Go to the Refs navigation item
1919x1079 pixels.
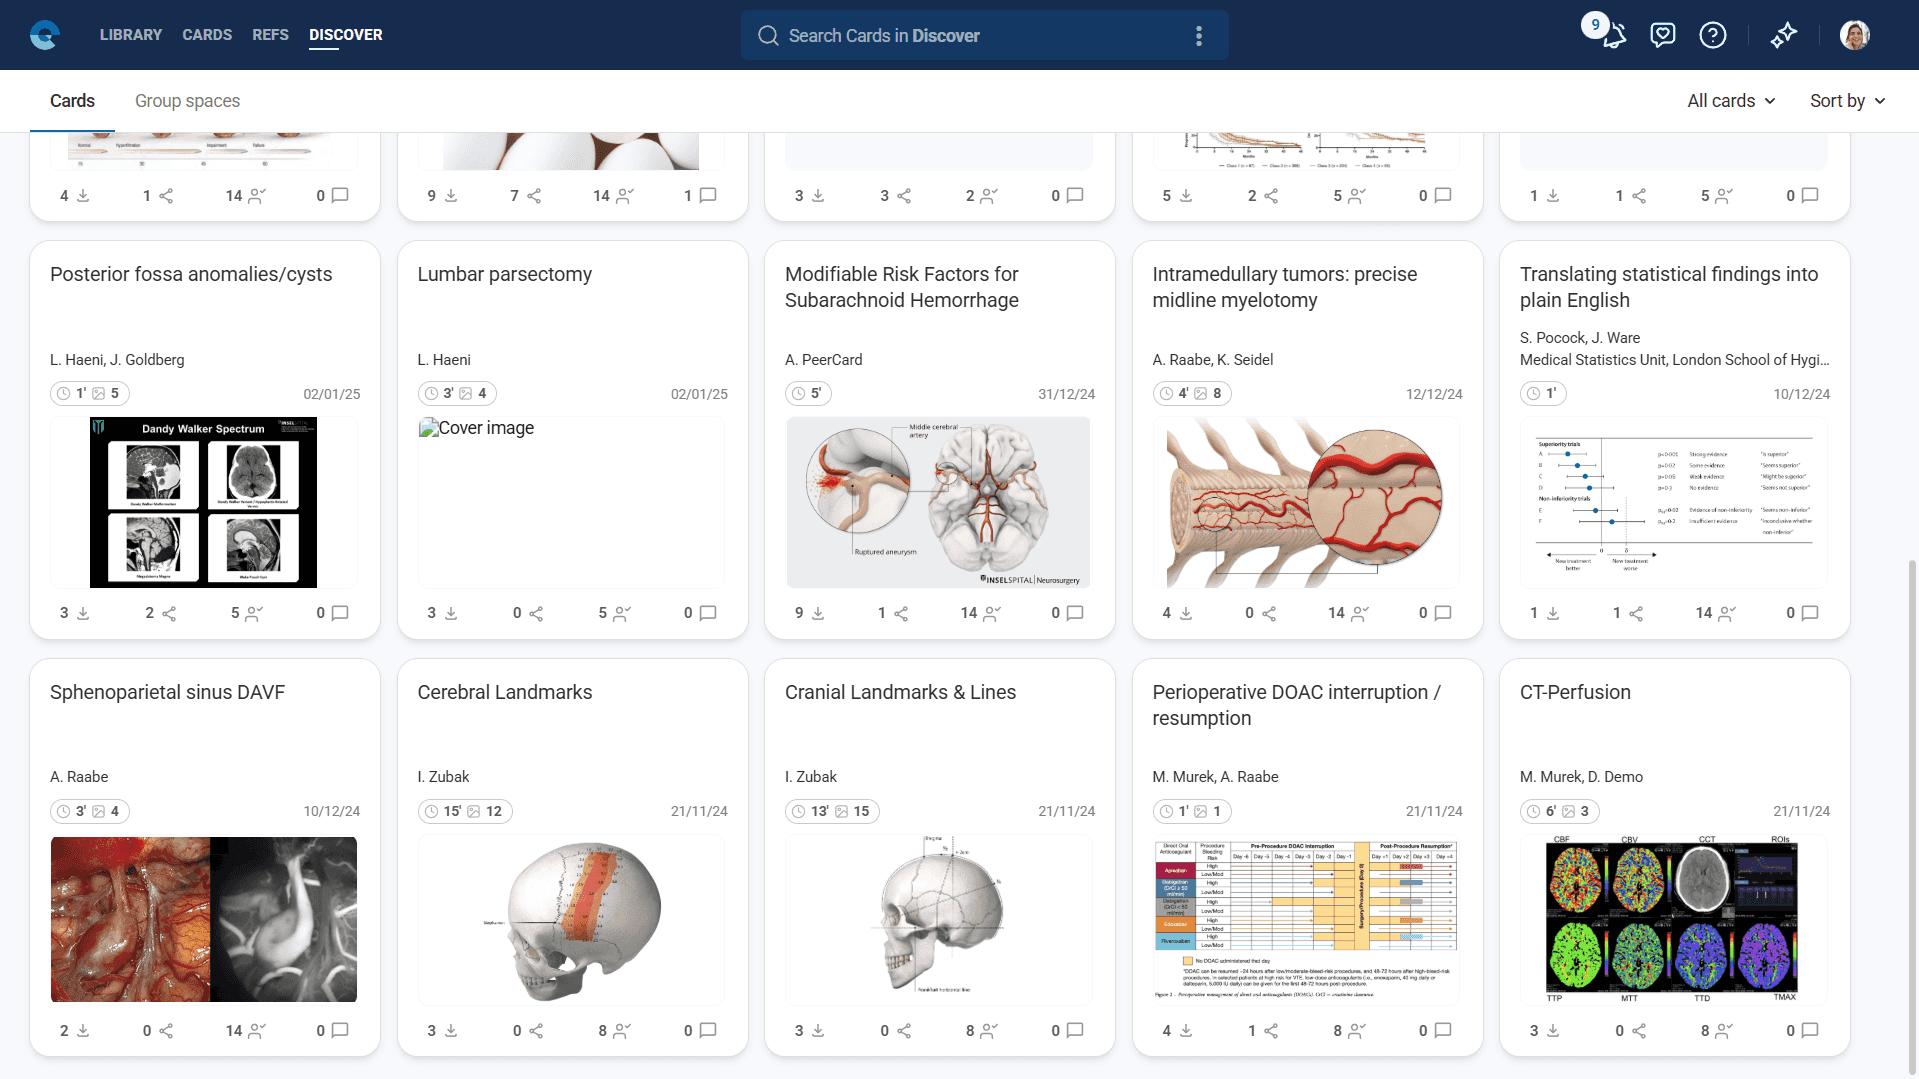click(270, 35)
